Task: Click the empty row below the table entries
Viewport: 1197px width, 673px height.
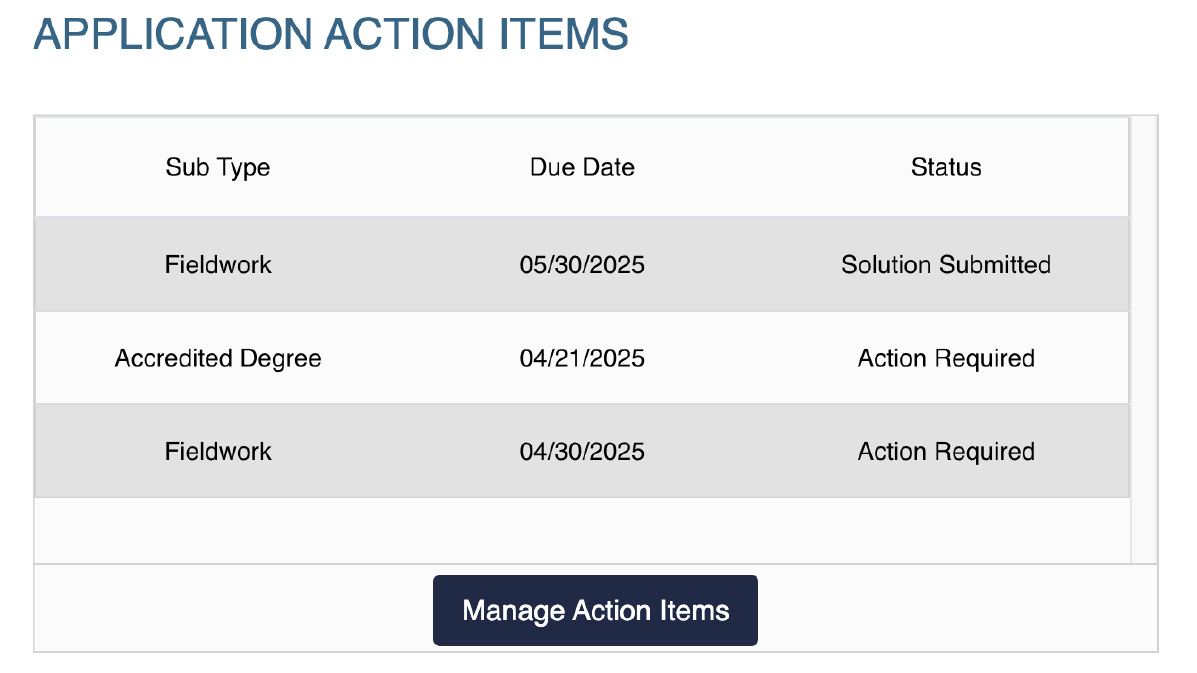Action: [x=582, y=531]
